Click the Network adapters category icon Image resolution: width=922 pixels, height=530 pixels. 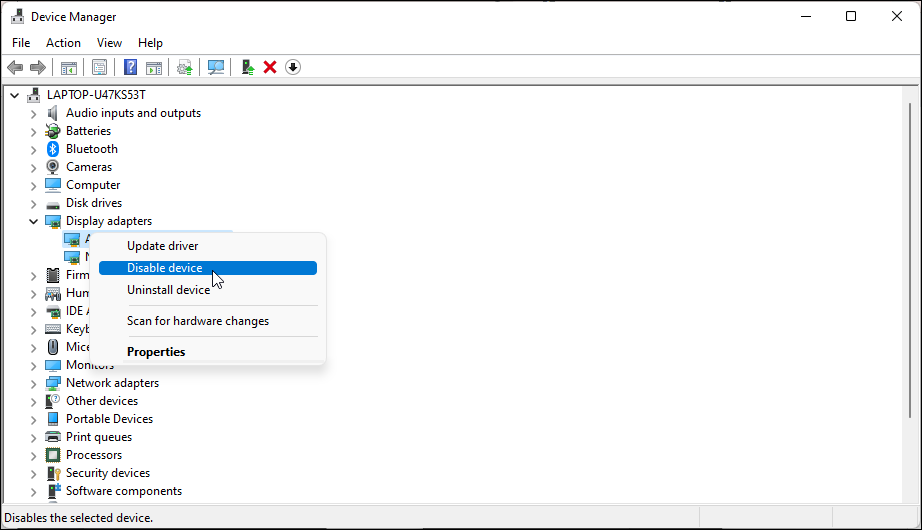click(x=53, y=384)
